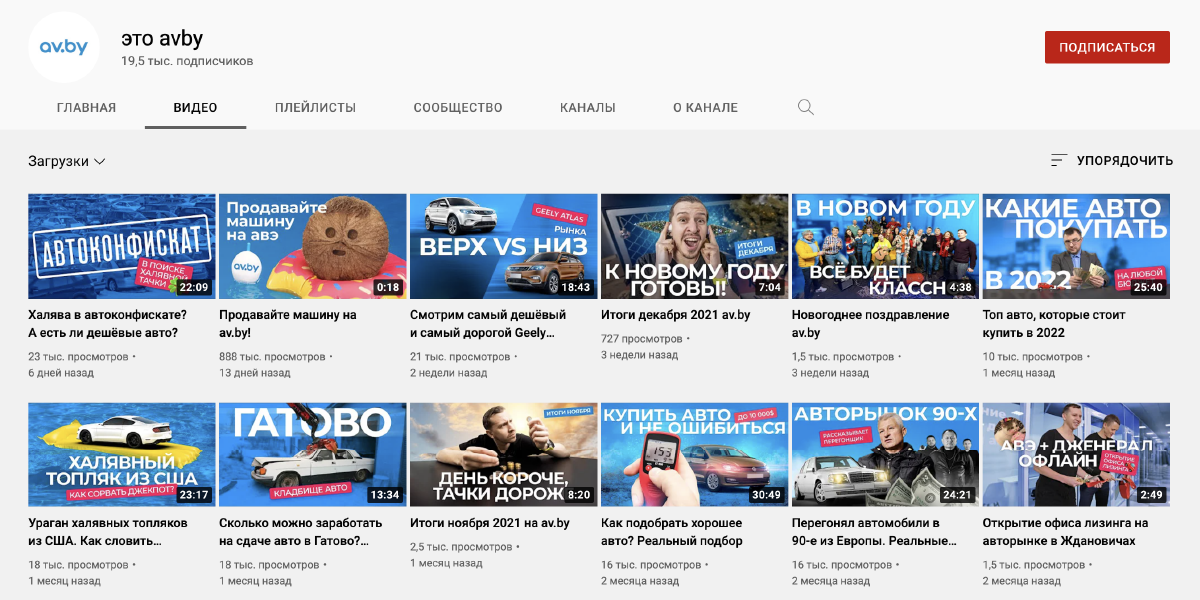Open the title Открытие офиса лизинга
The height and width of the screenshot is (600, 1200).
(x=1066, y=532)
